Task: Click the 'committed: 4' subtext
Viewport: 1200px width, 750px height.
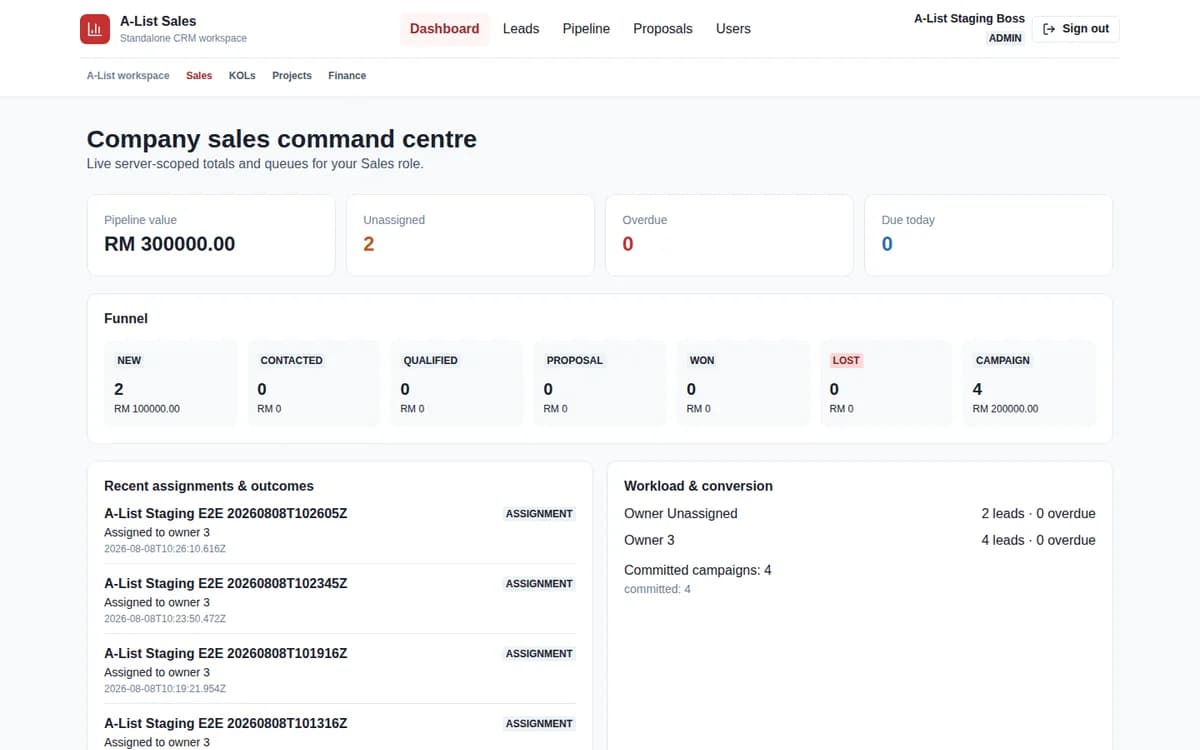Action: (x=657, y=590)
